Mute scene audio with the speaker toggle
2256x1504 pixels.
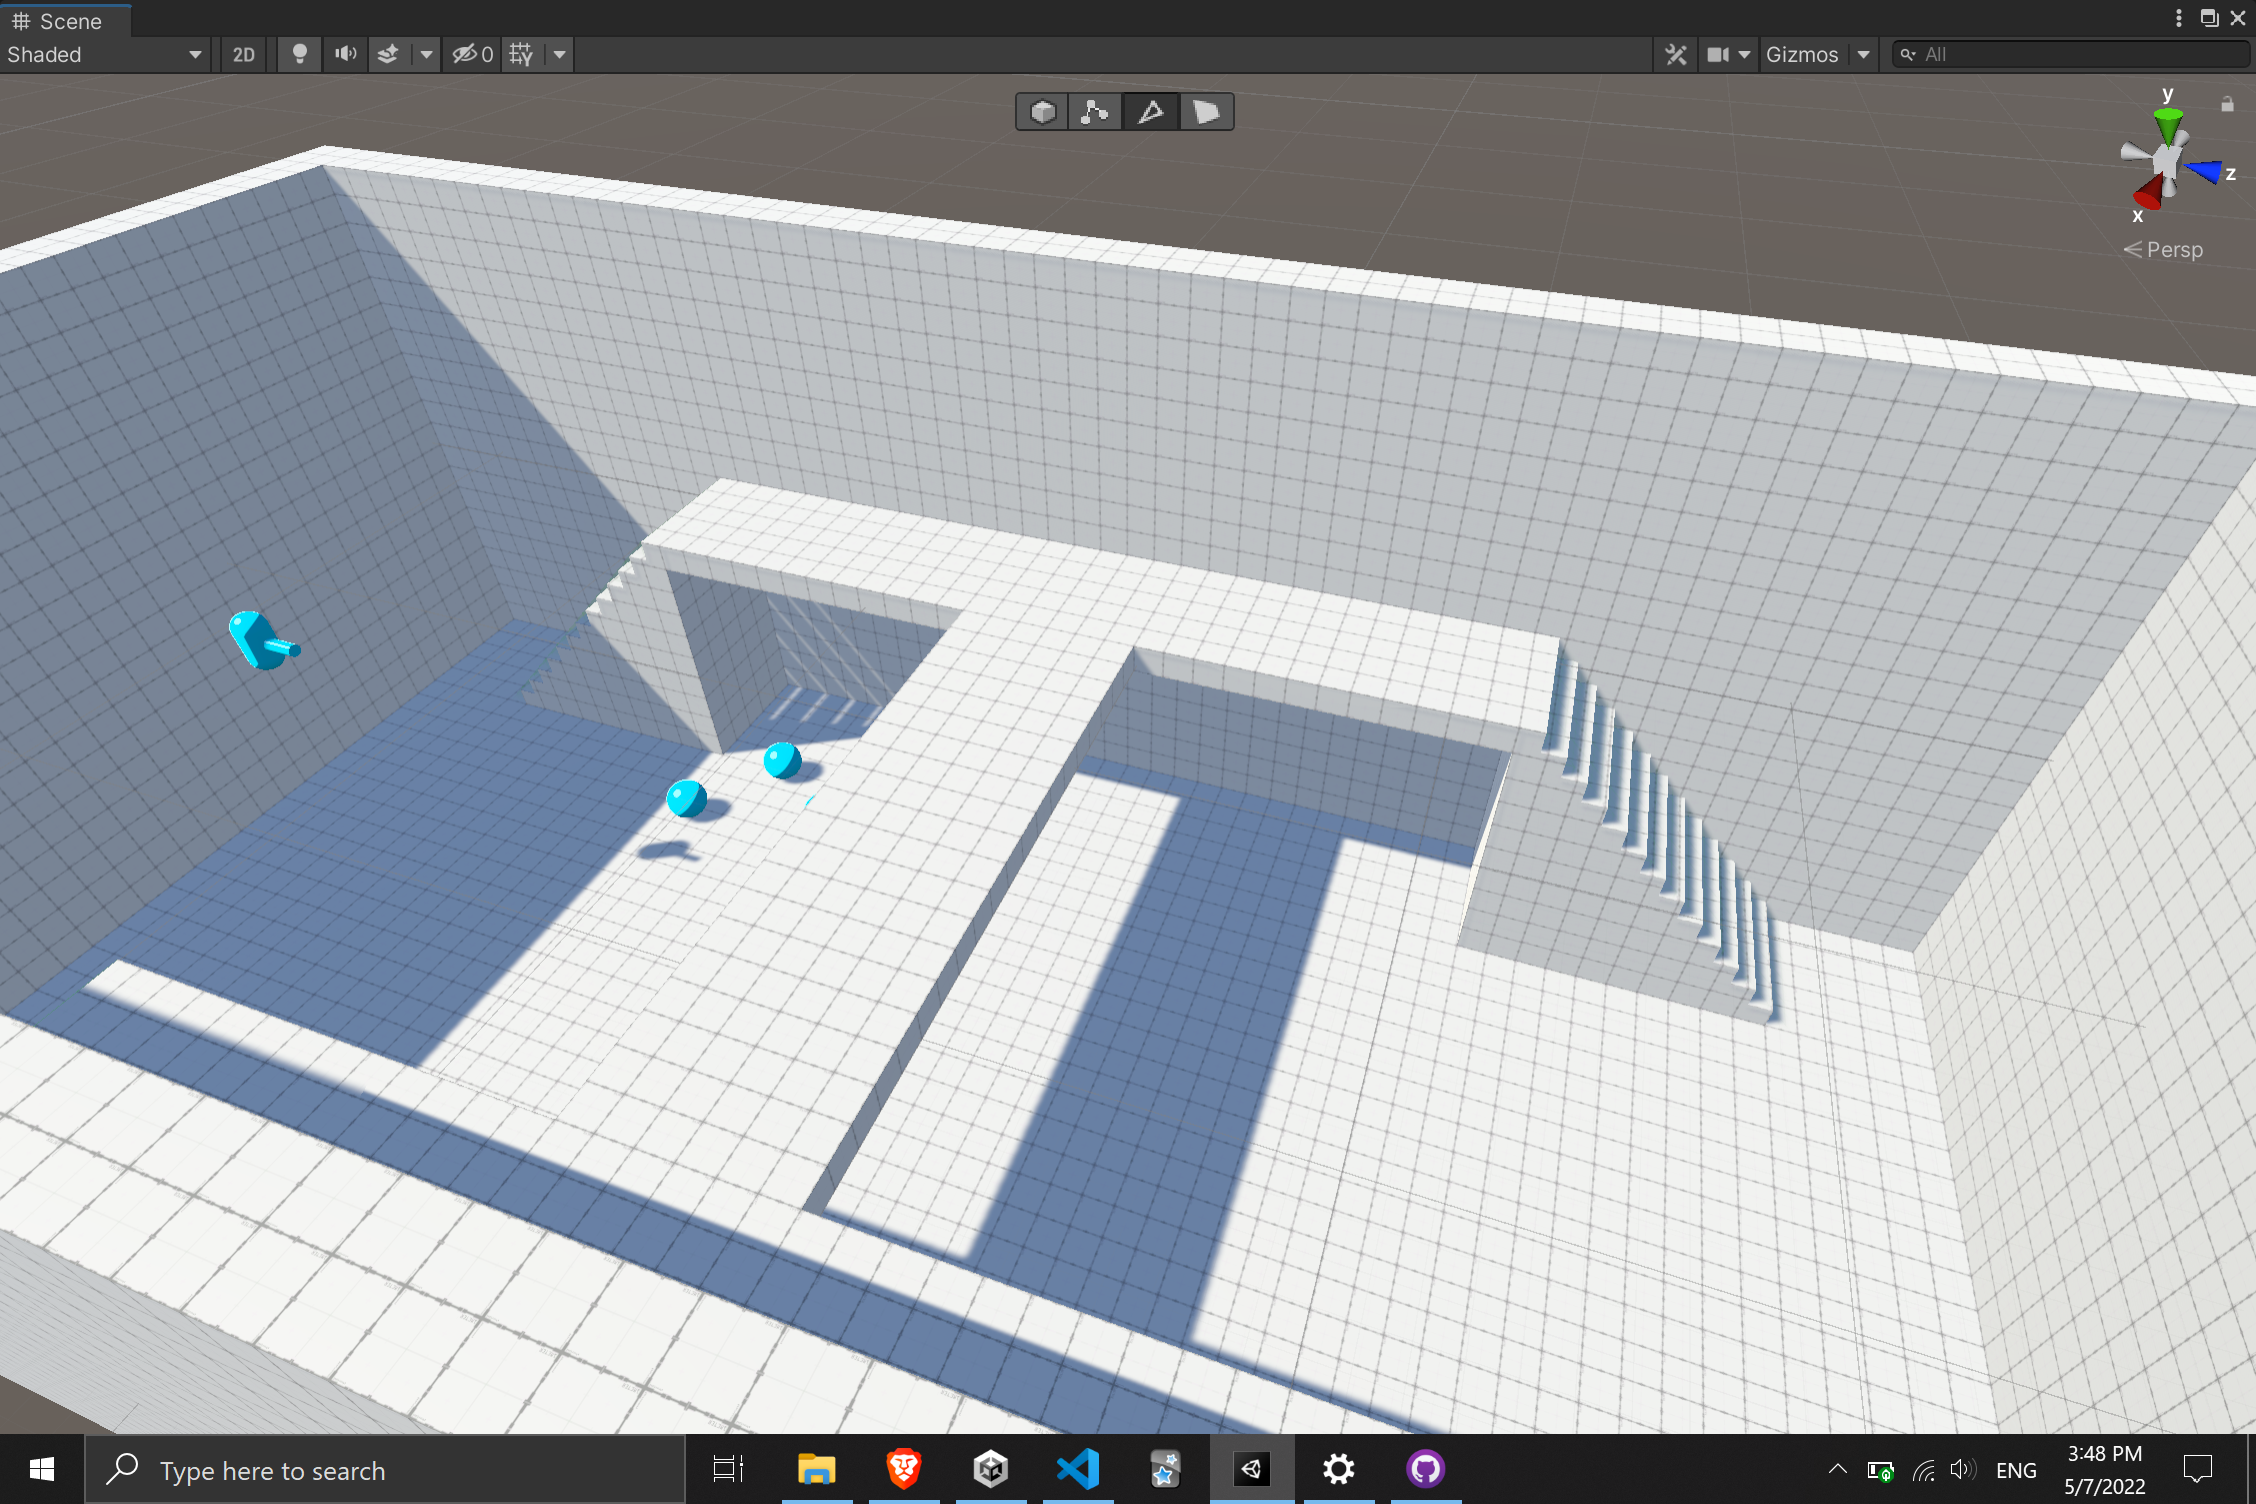[x=345, y=54]
